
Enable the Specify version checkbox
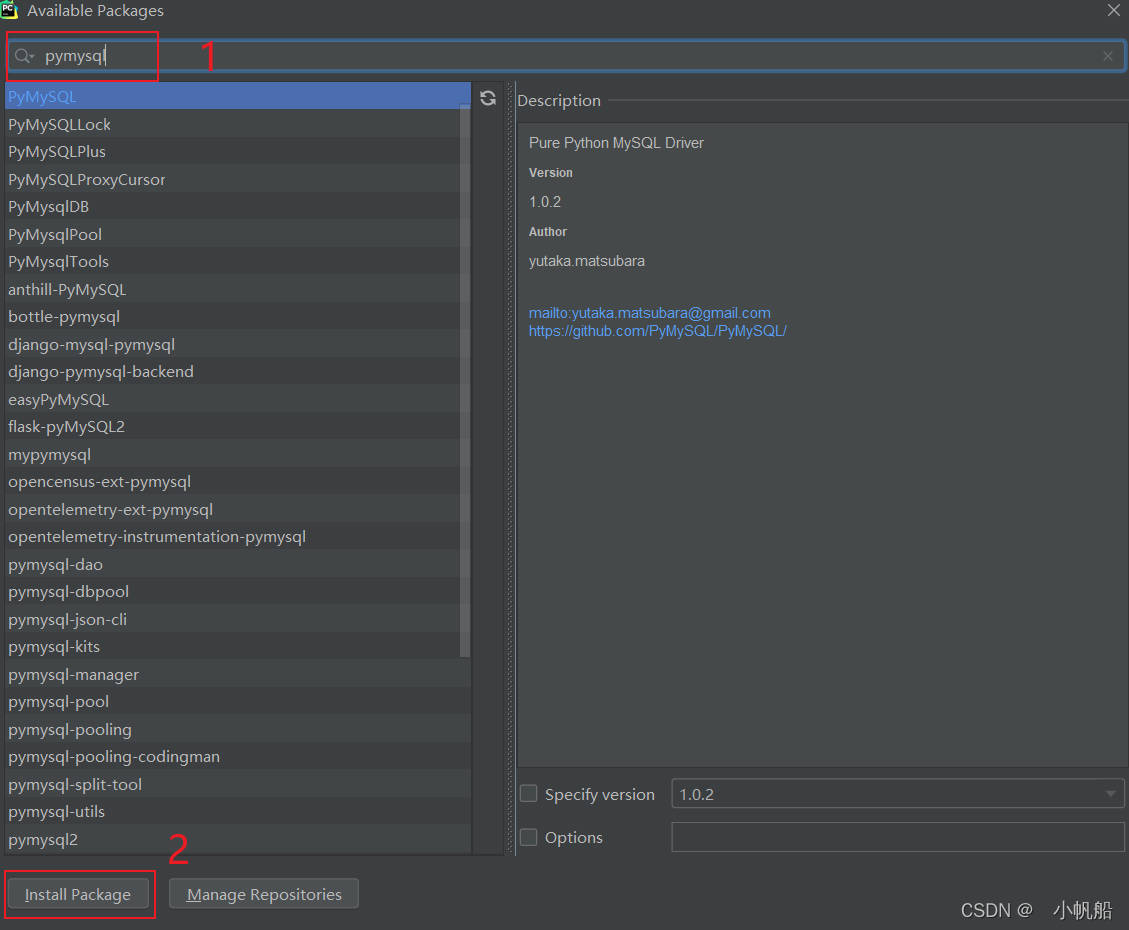(x=528, y=793)
